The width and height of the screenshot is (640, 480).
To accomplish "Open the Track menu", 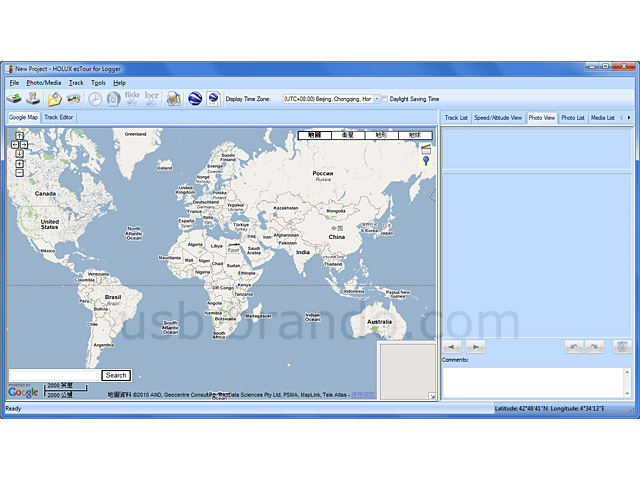I will point(76,83).
